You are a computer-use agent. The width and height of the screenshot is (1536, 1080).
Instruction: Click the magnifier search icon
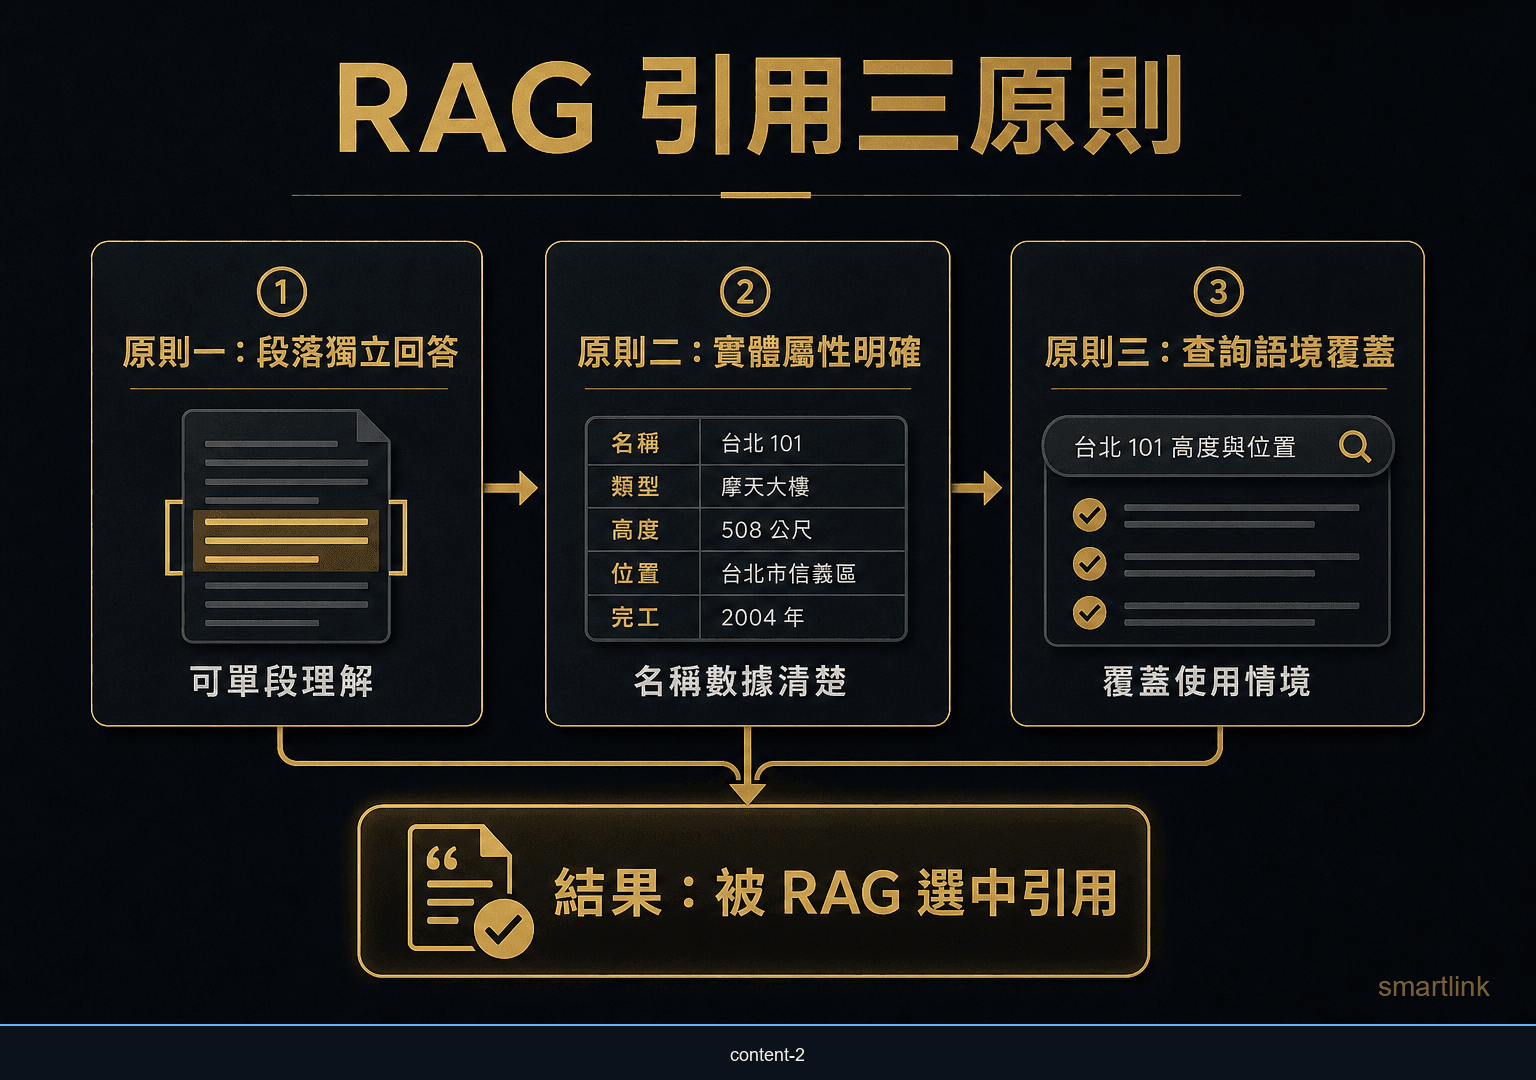1355,446
